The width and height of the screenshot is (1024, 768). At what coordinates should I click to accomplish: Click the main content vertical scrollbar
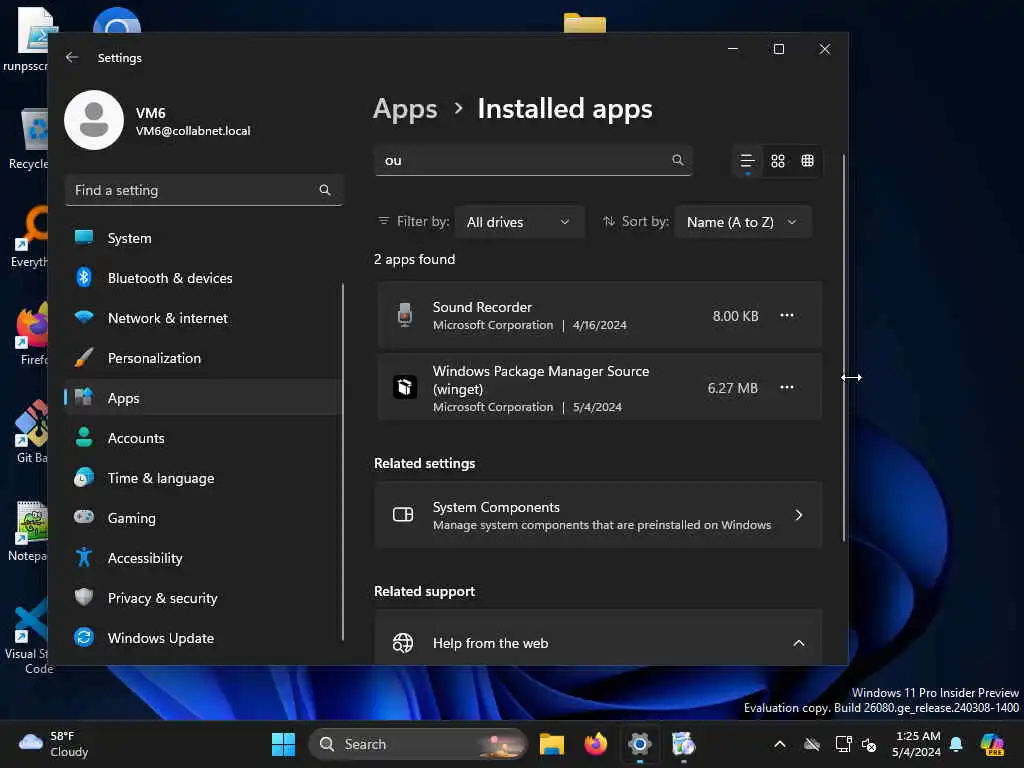[844, 347]
